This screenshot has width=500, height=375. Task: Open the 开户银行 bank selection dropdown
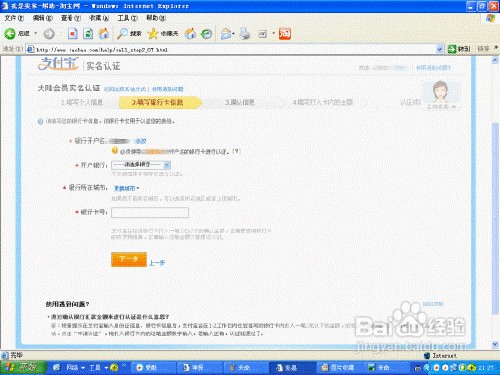click(141, 165)
